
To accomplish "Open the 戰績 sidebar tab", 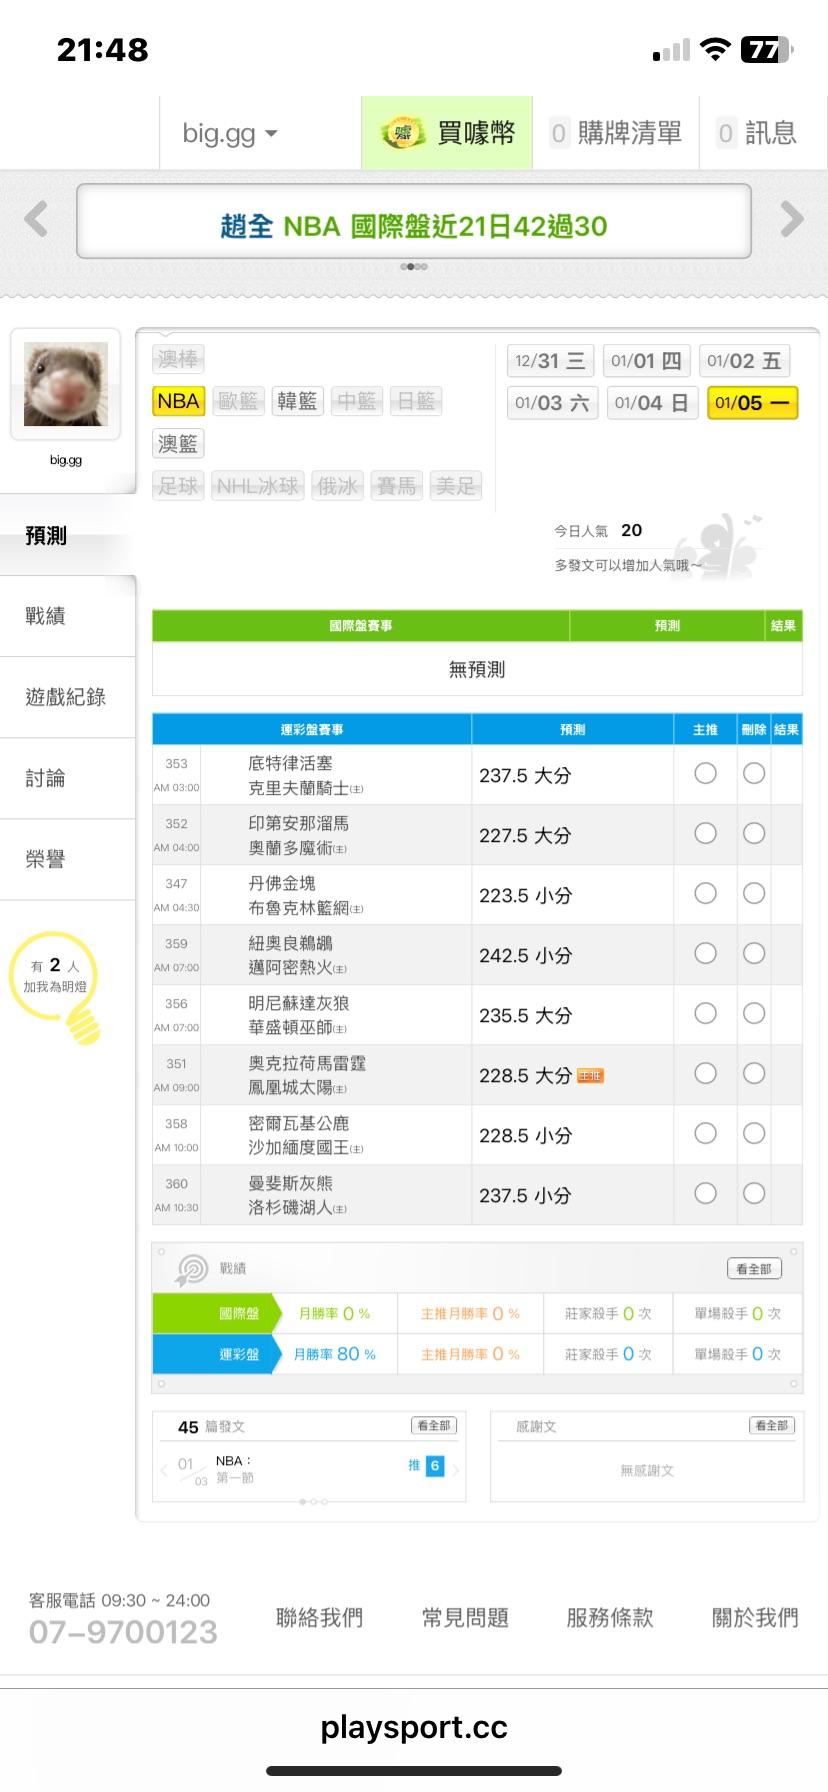I will (x=46, y=616).
